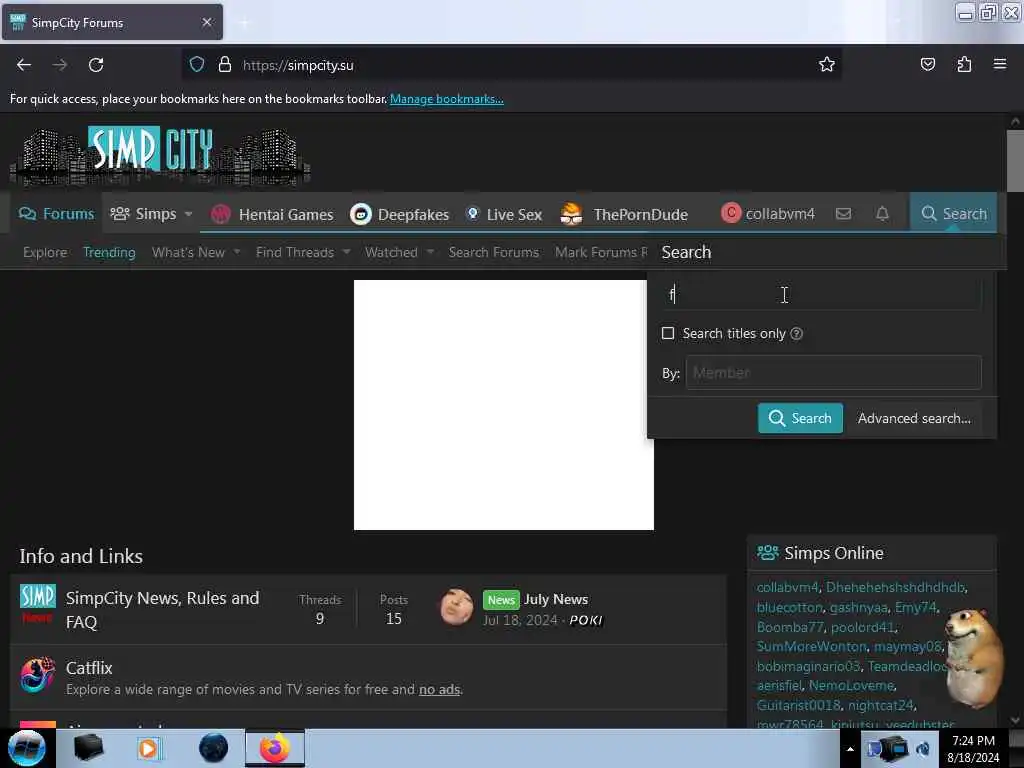Open SimpCity News, Rules and FAQ forum
The image size is (1024, 768).
coord(163,610)
